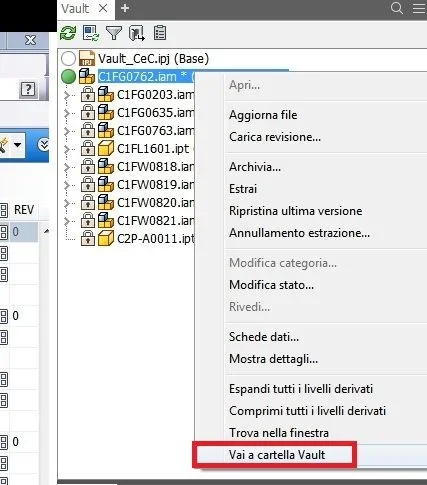427x485 pixels.
Task: Click the empty status circle beside Vault_CeC.ipj
Action: tap(68, 59)
